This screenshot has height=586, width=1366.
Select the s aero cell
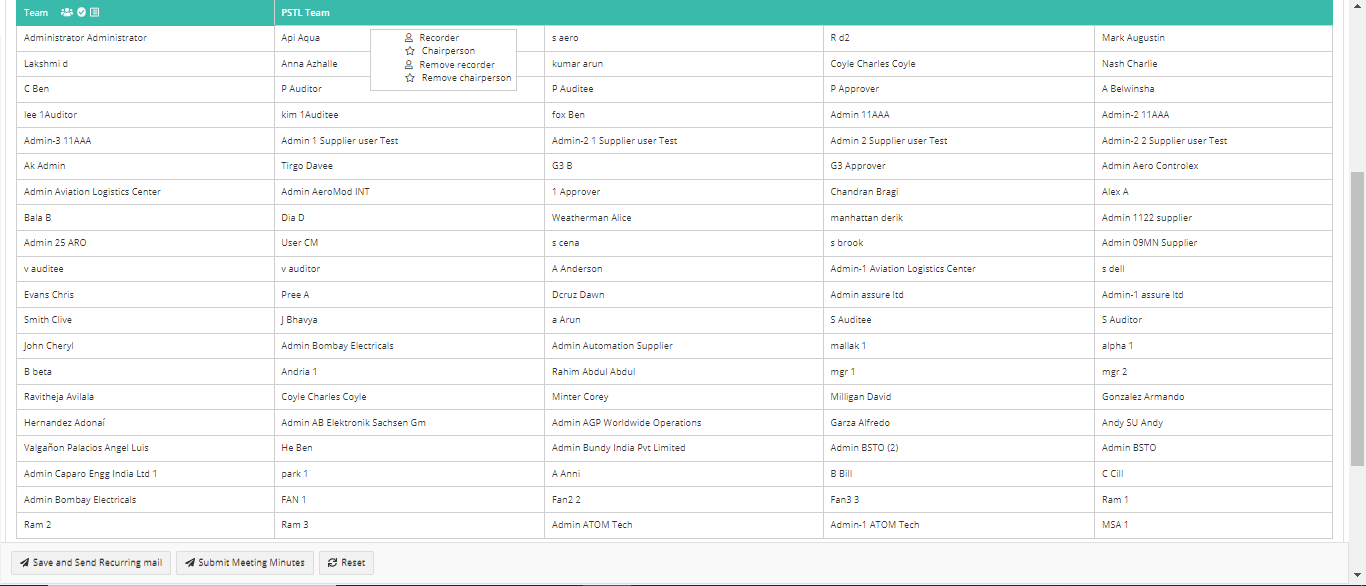point(684,38)
